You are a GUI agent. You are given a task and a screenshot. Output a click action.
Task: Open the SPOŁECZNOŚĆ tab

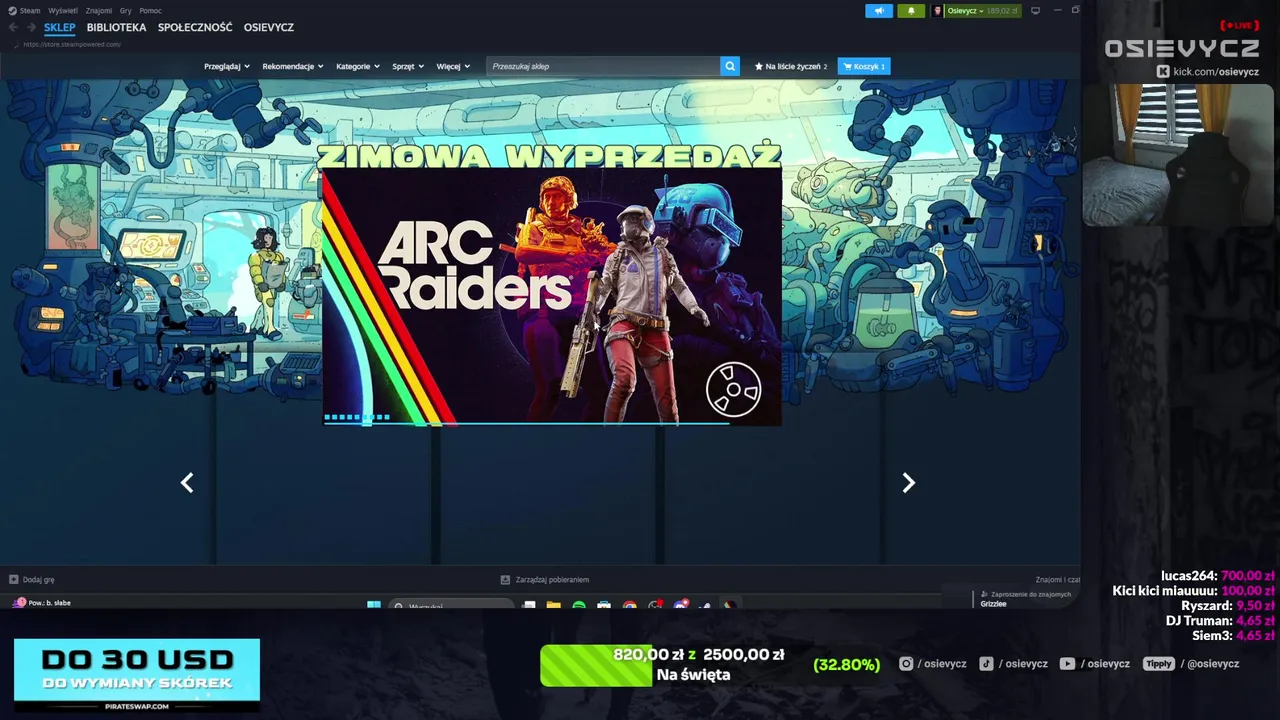[x=195, y=27]
